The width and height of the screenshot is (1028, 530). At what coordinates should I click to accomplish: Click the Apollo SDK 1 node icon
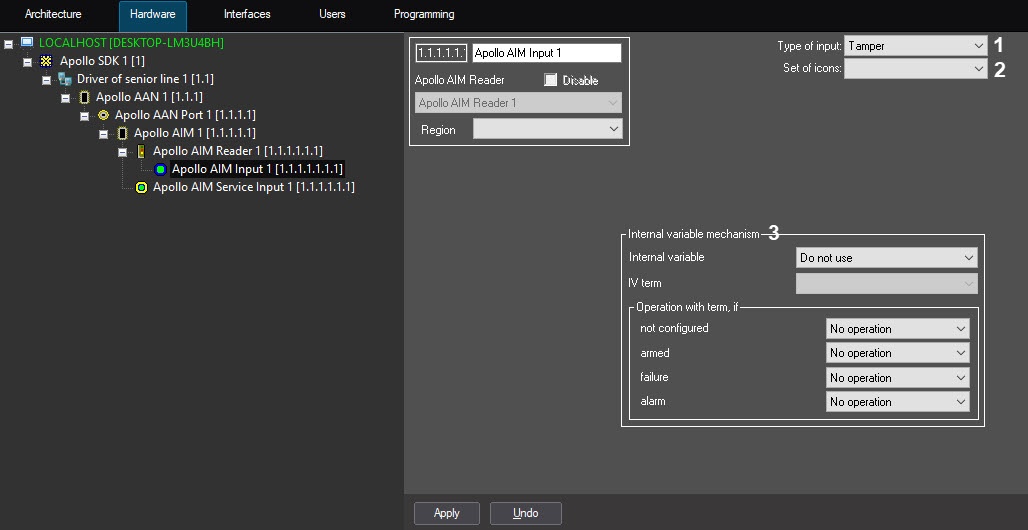click(45, 61)
